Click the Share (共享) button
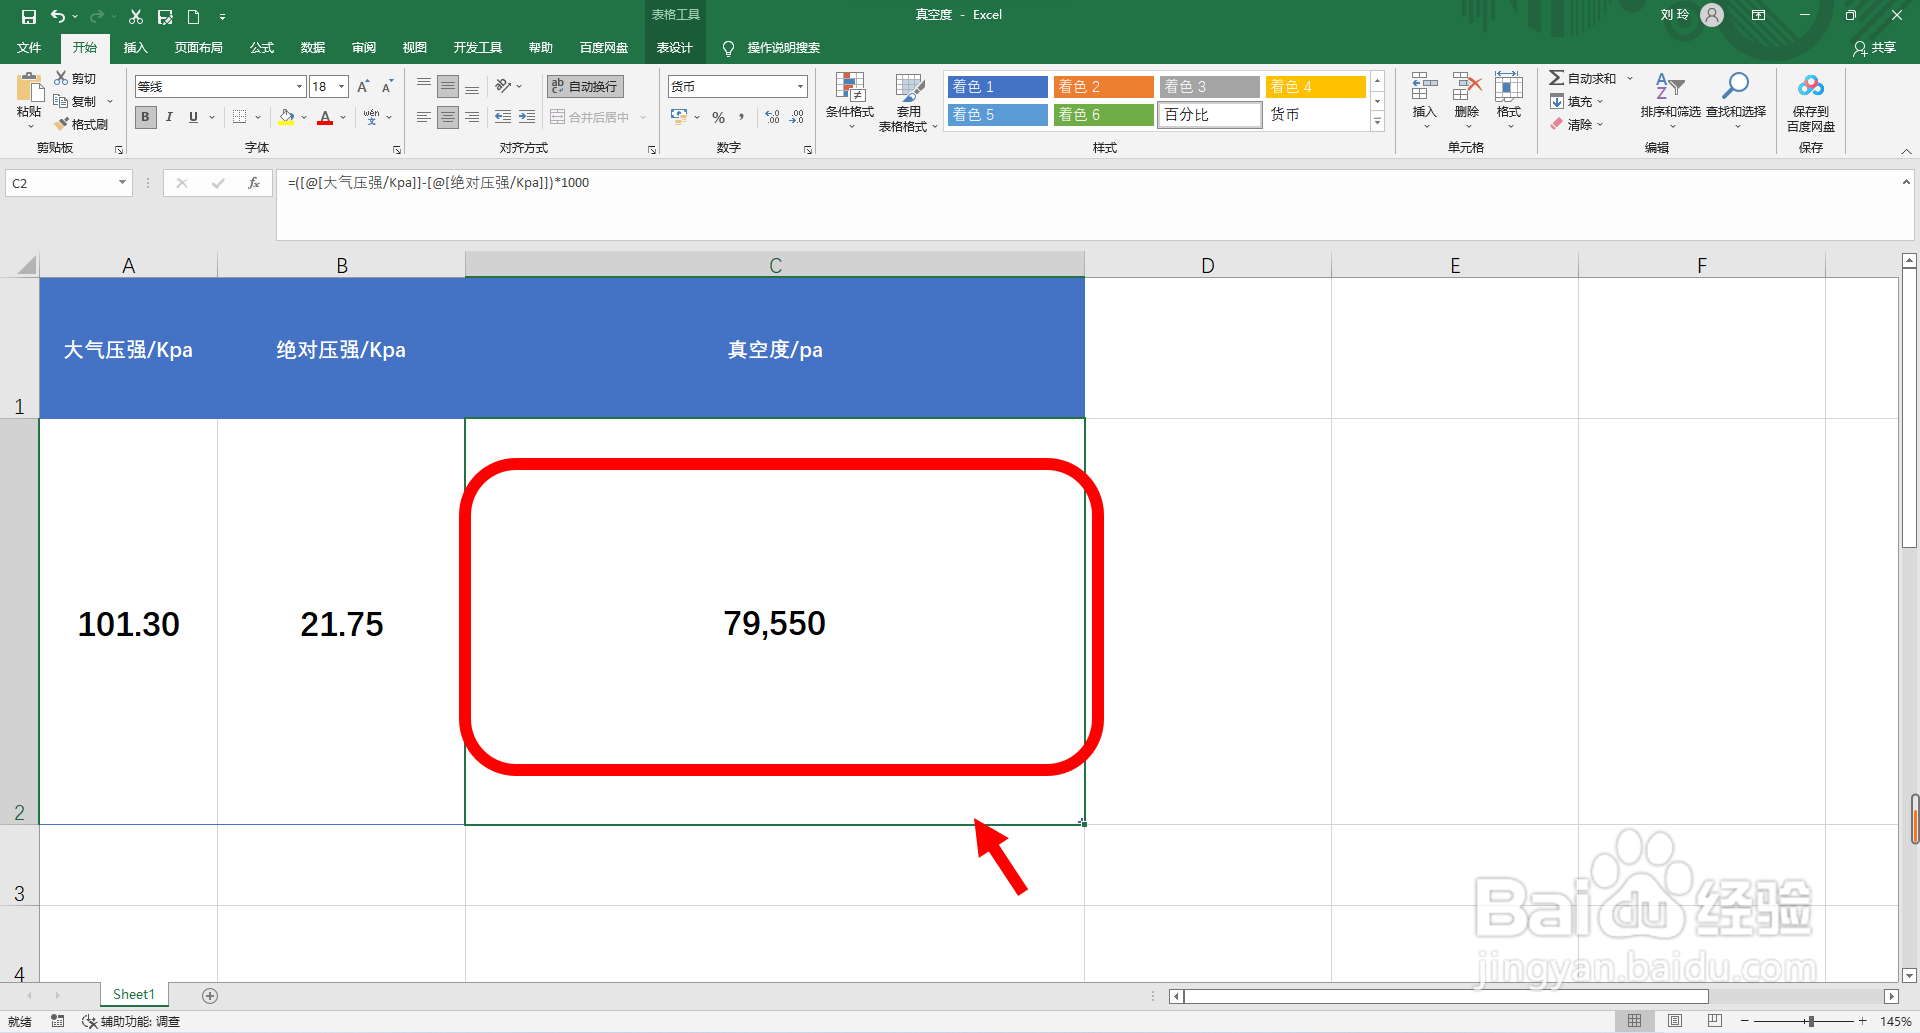The image size is (1920, 1033). [1874, 48]
